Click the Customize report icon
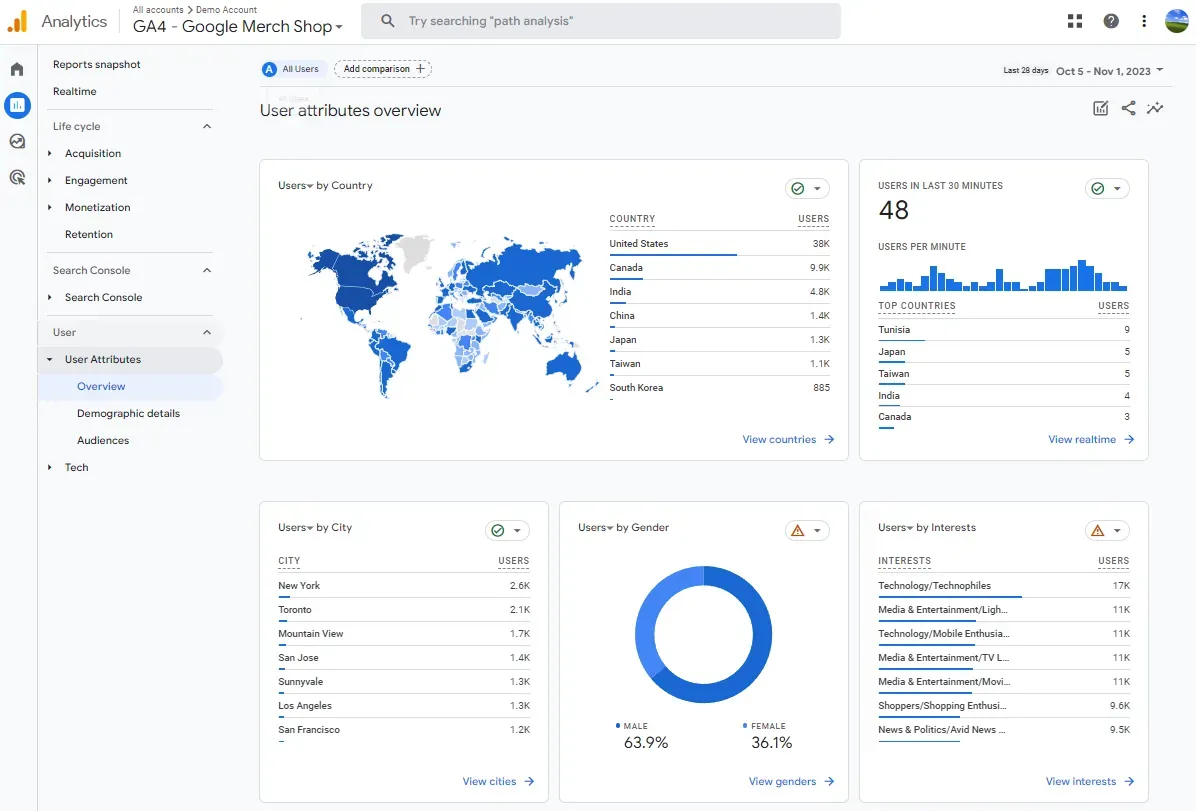Viewport: 1196px width, 811px height. 1101,108
